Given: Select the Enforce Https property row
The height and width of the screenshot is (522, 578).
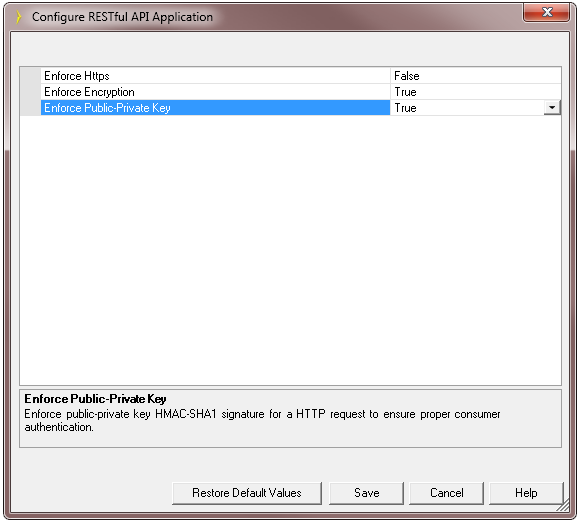Looking at the screenshot, I should pyautogui.click(x=290, y=76).
